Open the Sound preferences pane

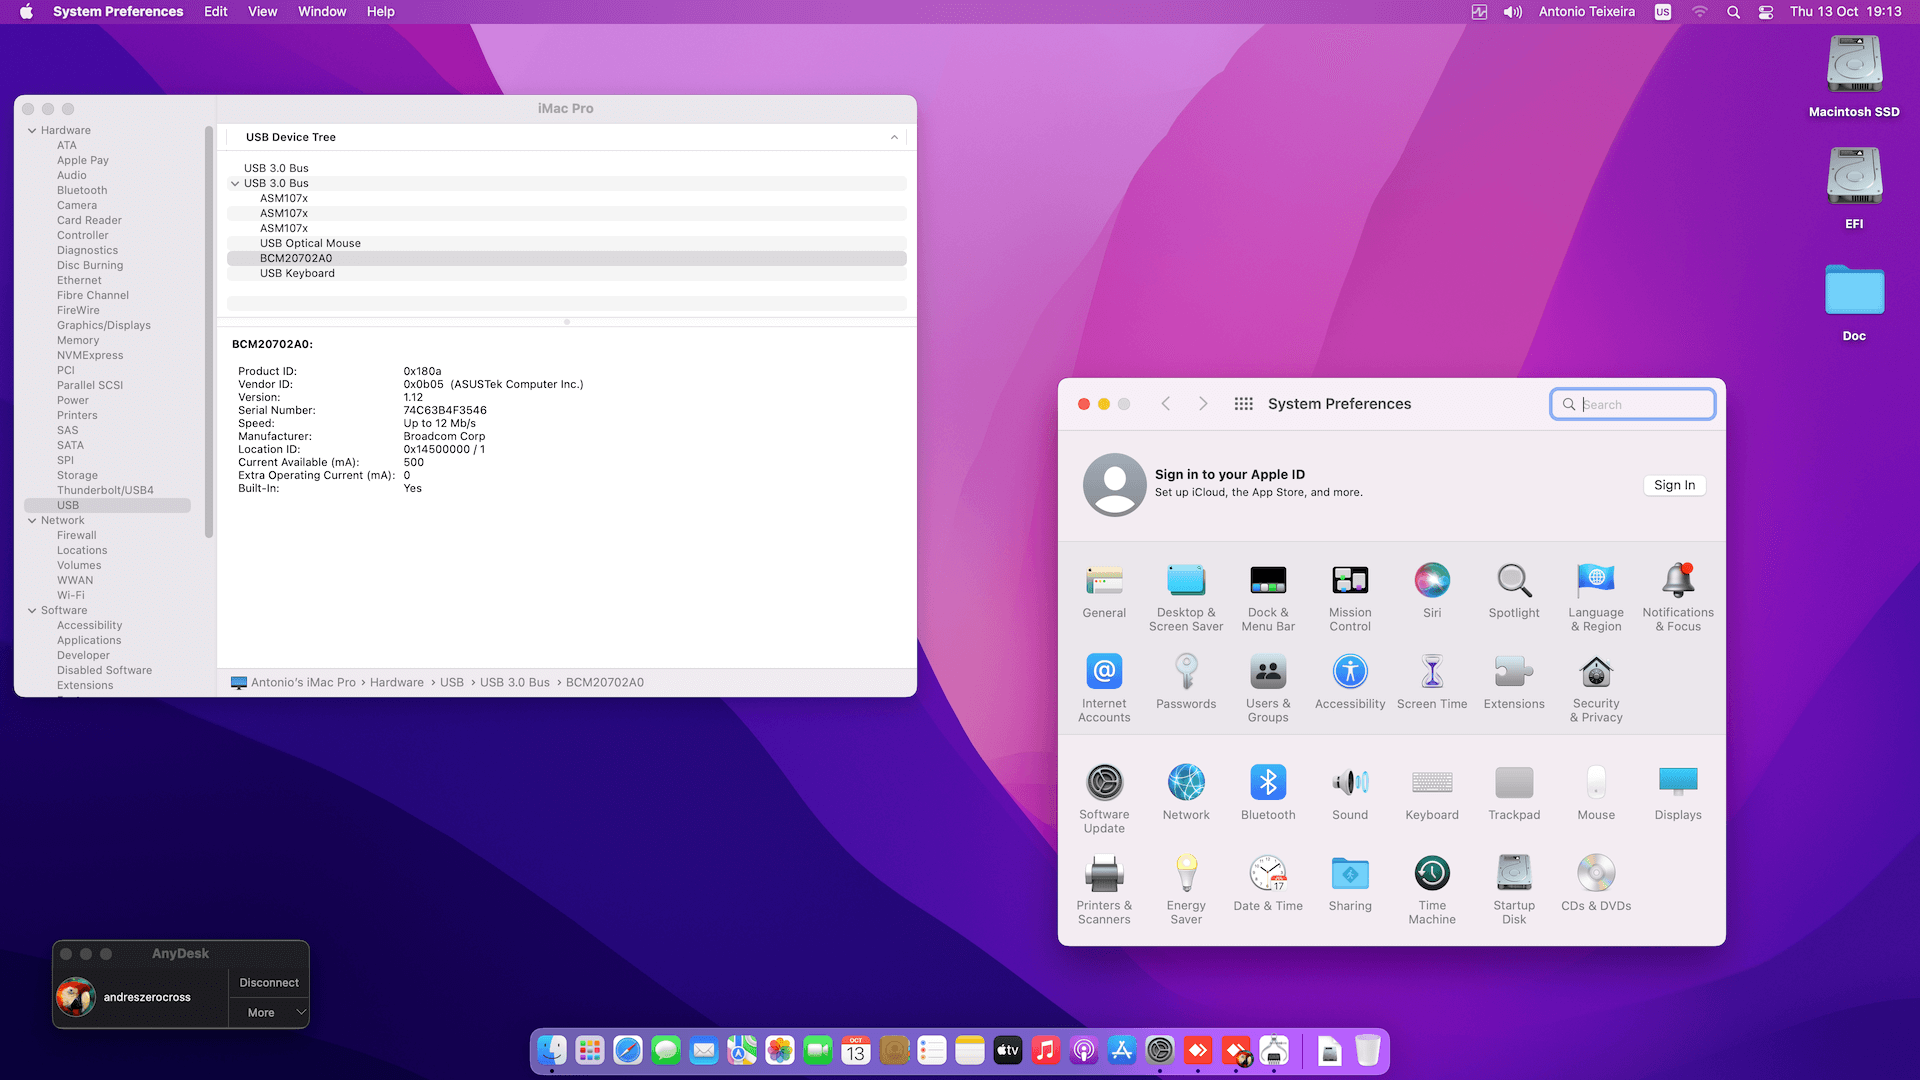(x=1349, y=784)
